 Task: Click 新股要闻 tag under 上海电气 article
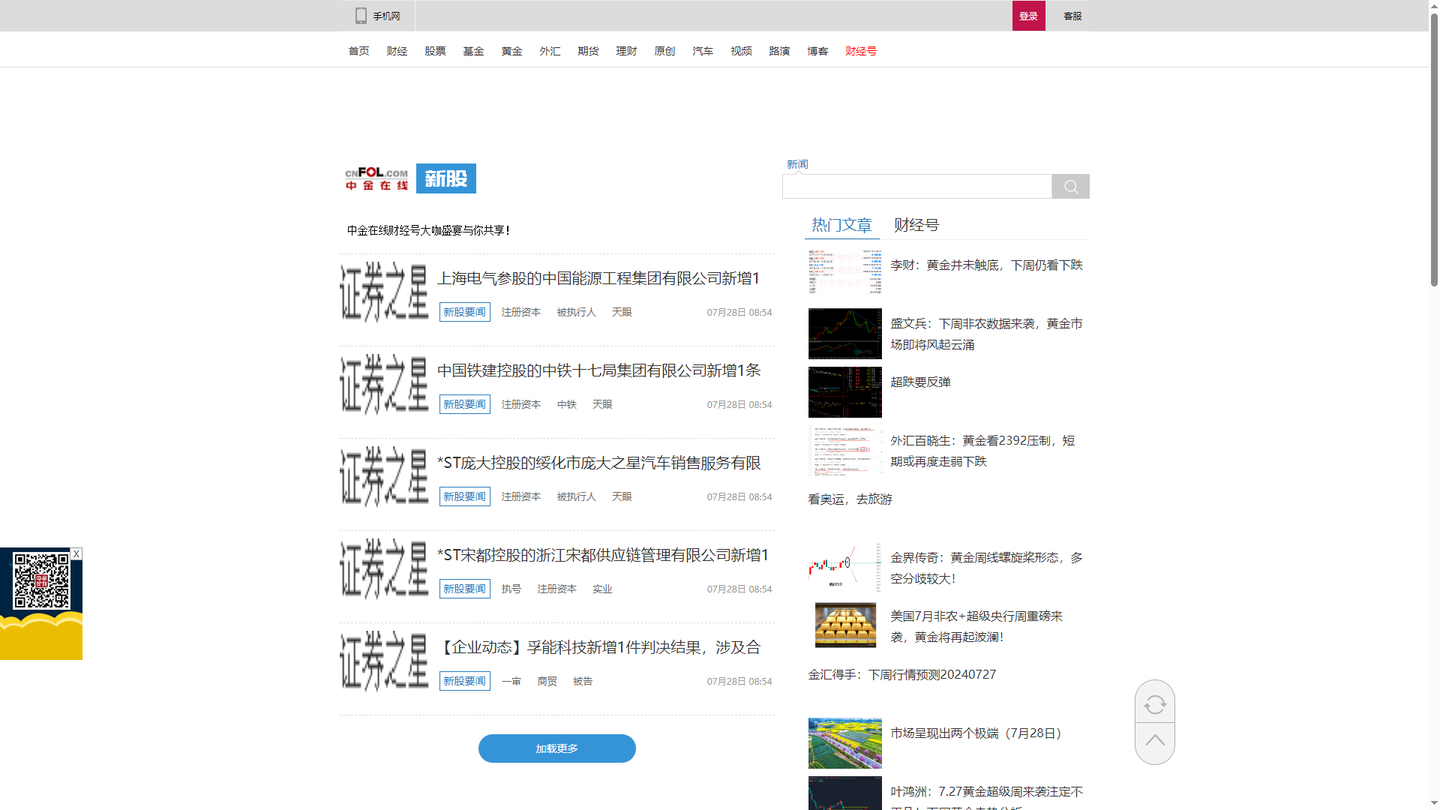(x=465, y=312)
